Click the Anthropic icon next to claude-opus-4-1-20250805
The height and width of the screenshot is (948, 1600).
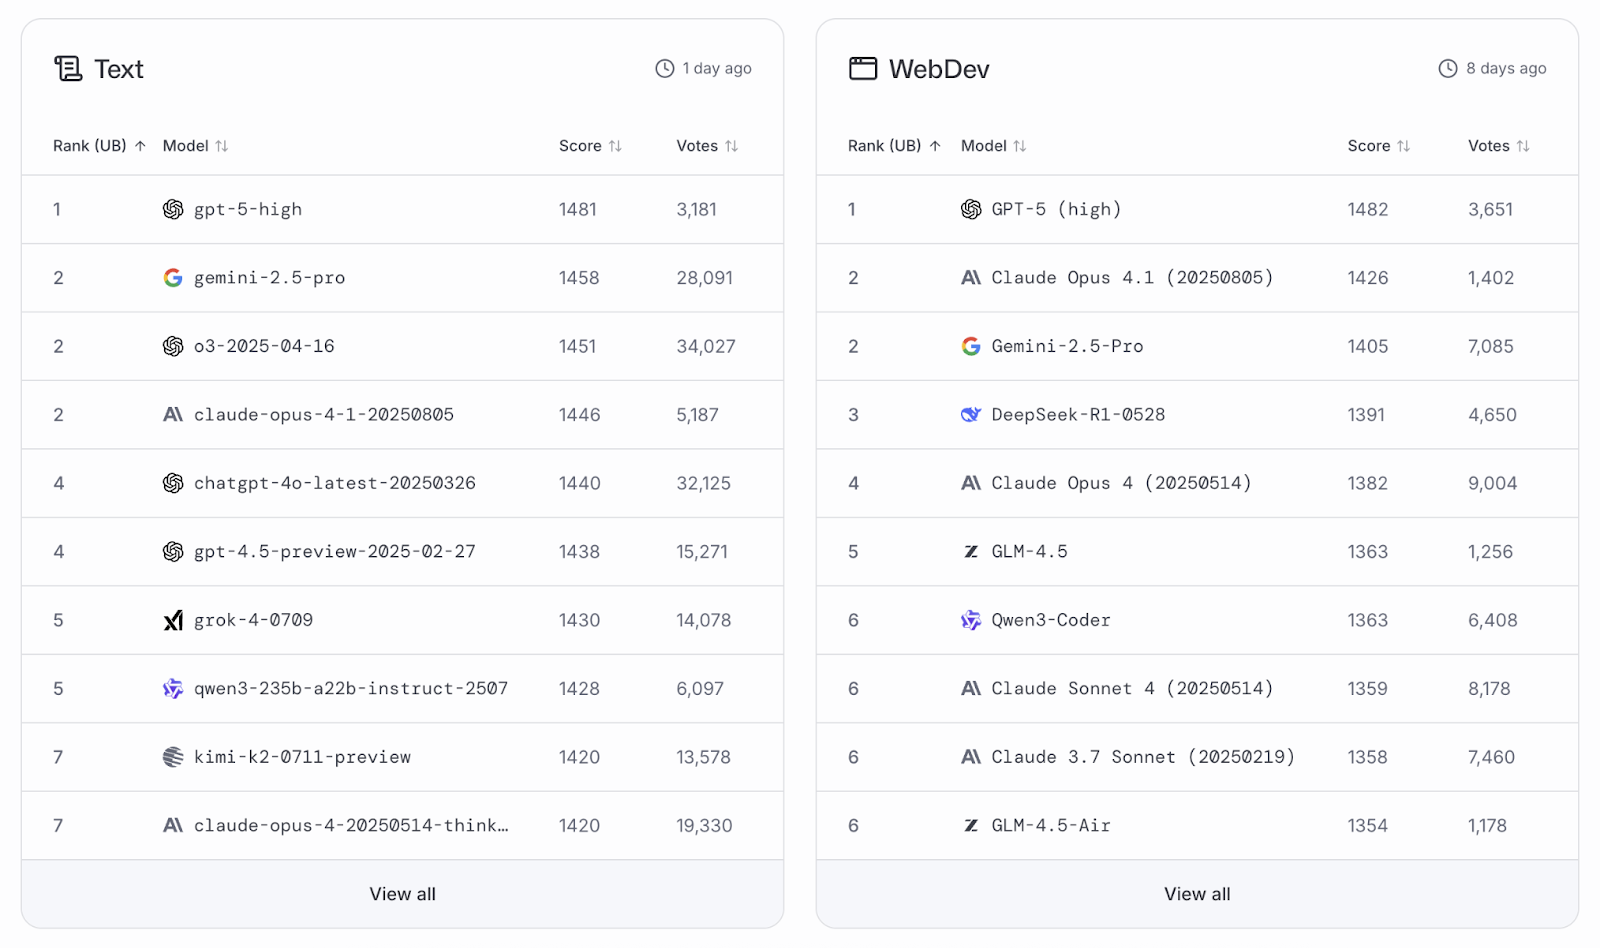[x=172, y=414]
